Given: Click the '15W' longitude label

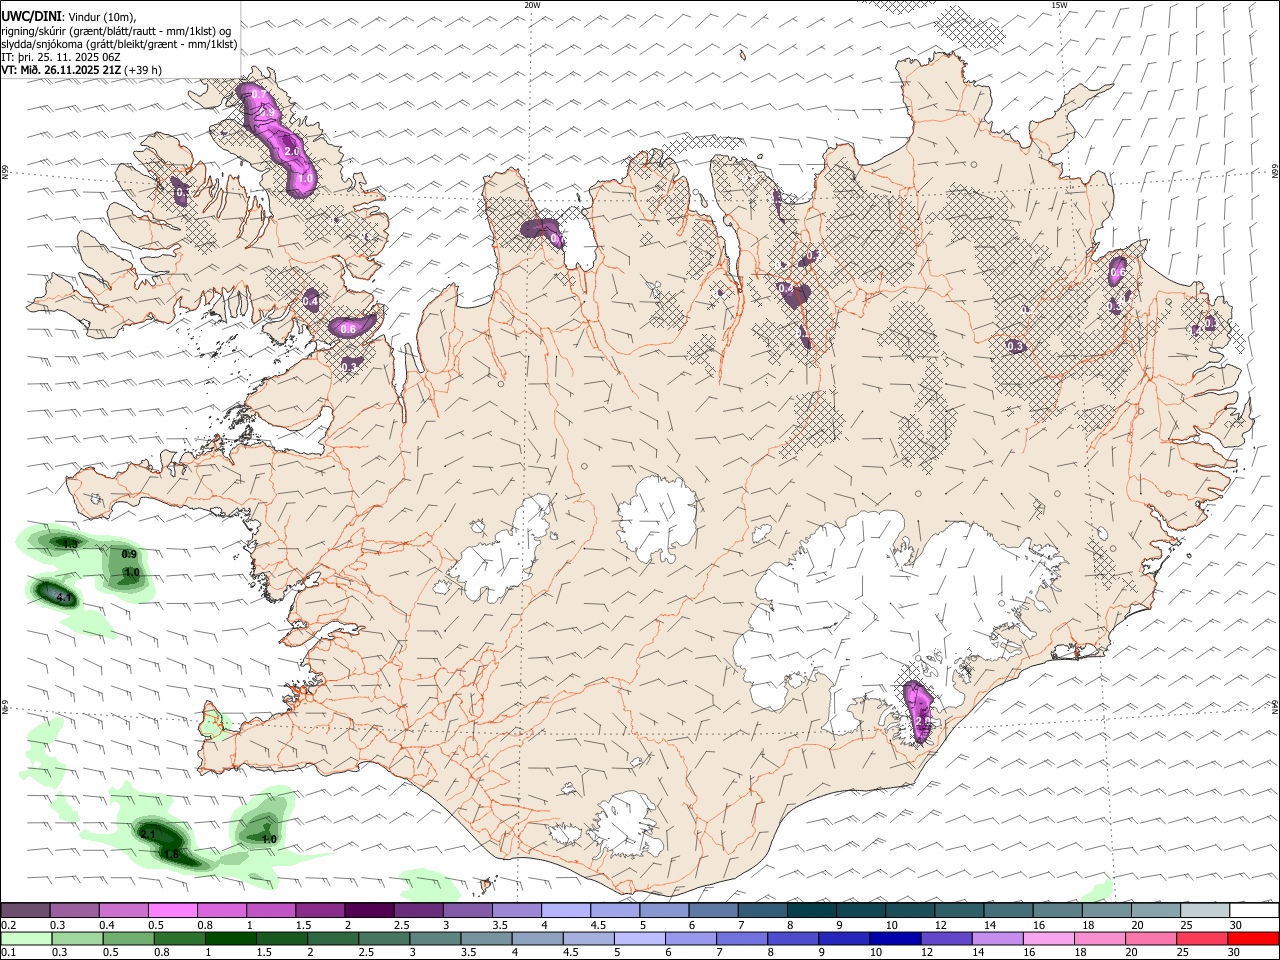Looking at the screenshot, I should point(1059,5).
